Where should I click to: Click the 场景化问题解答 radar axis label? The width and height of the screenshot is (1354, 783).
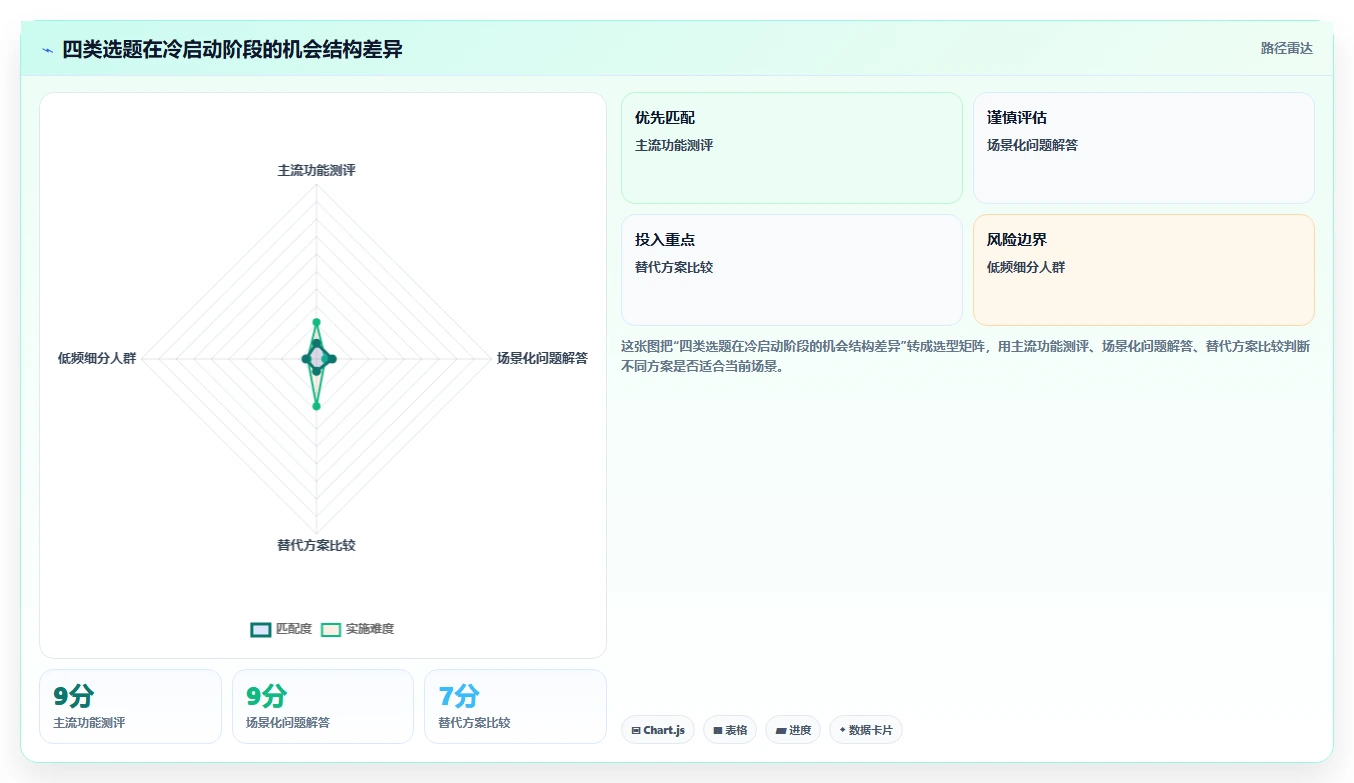coord(542,358)
